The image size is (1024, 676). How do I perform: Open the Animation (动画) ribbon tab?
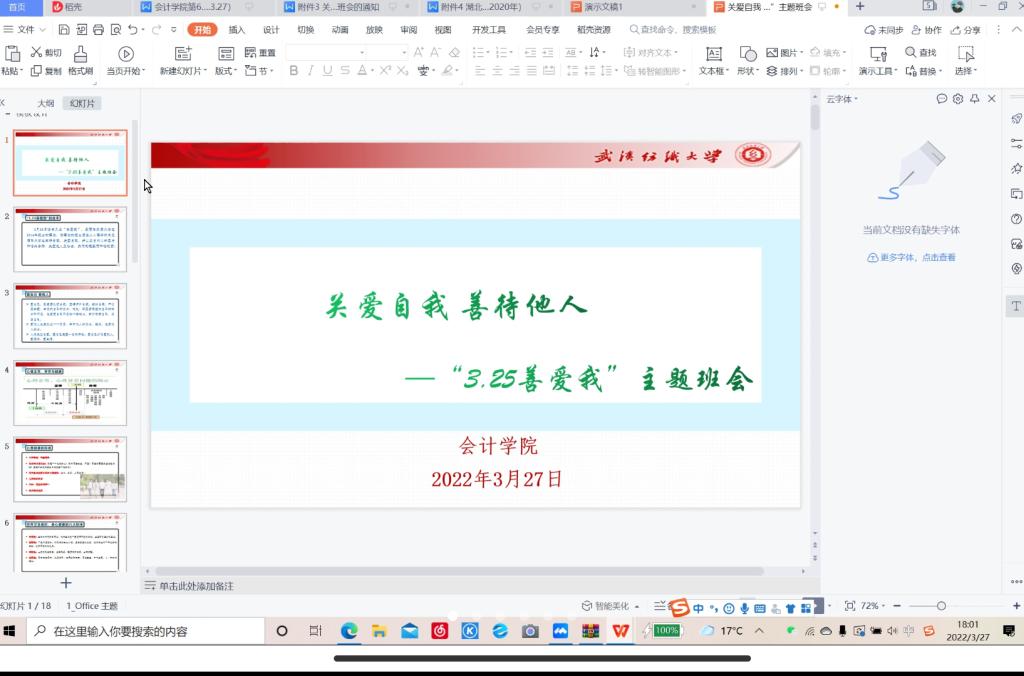340,30
